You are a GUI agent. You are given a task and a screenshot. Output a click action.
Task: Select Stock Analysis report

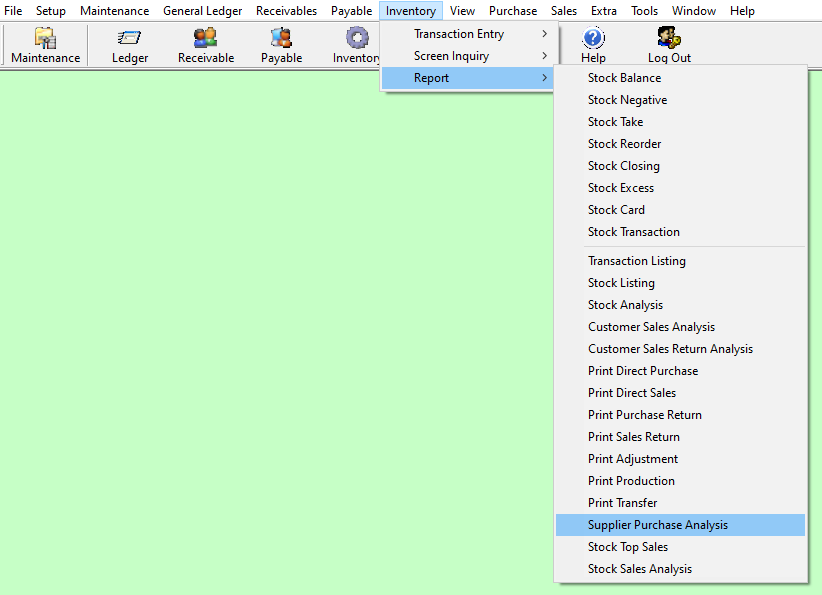680,305
